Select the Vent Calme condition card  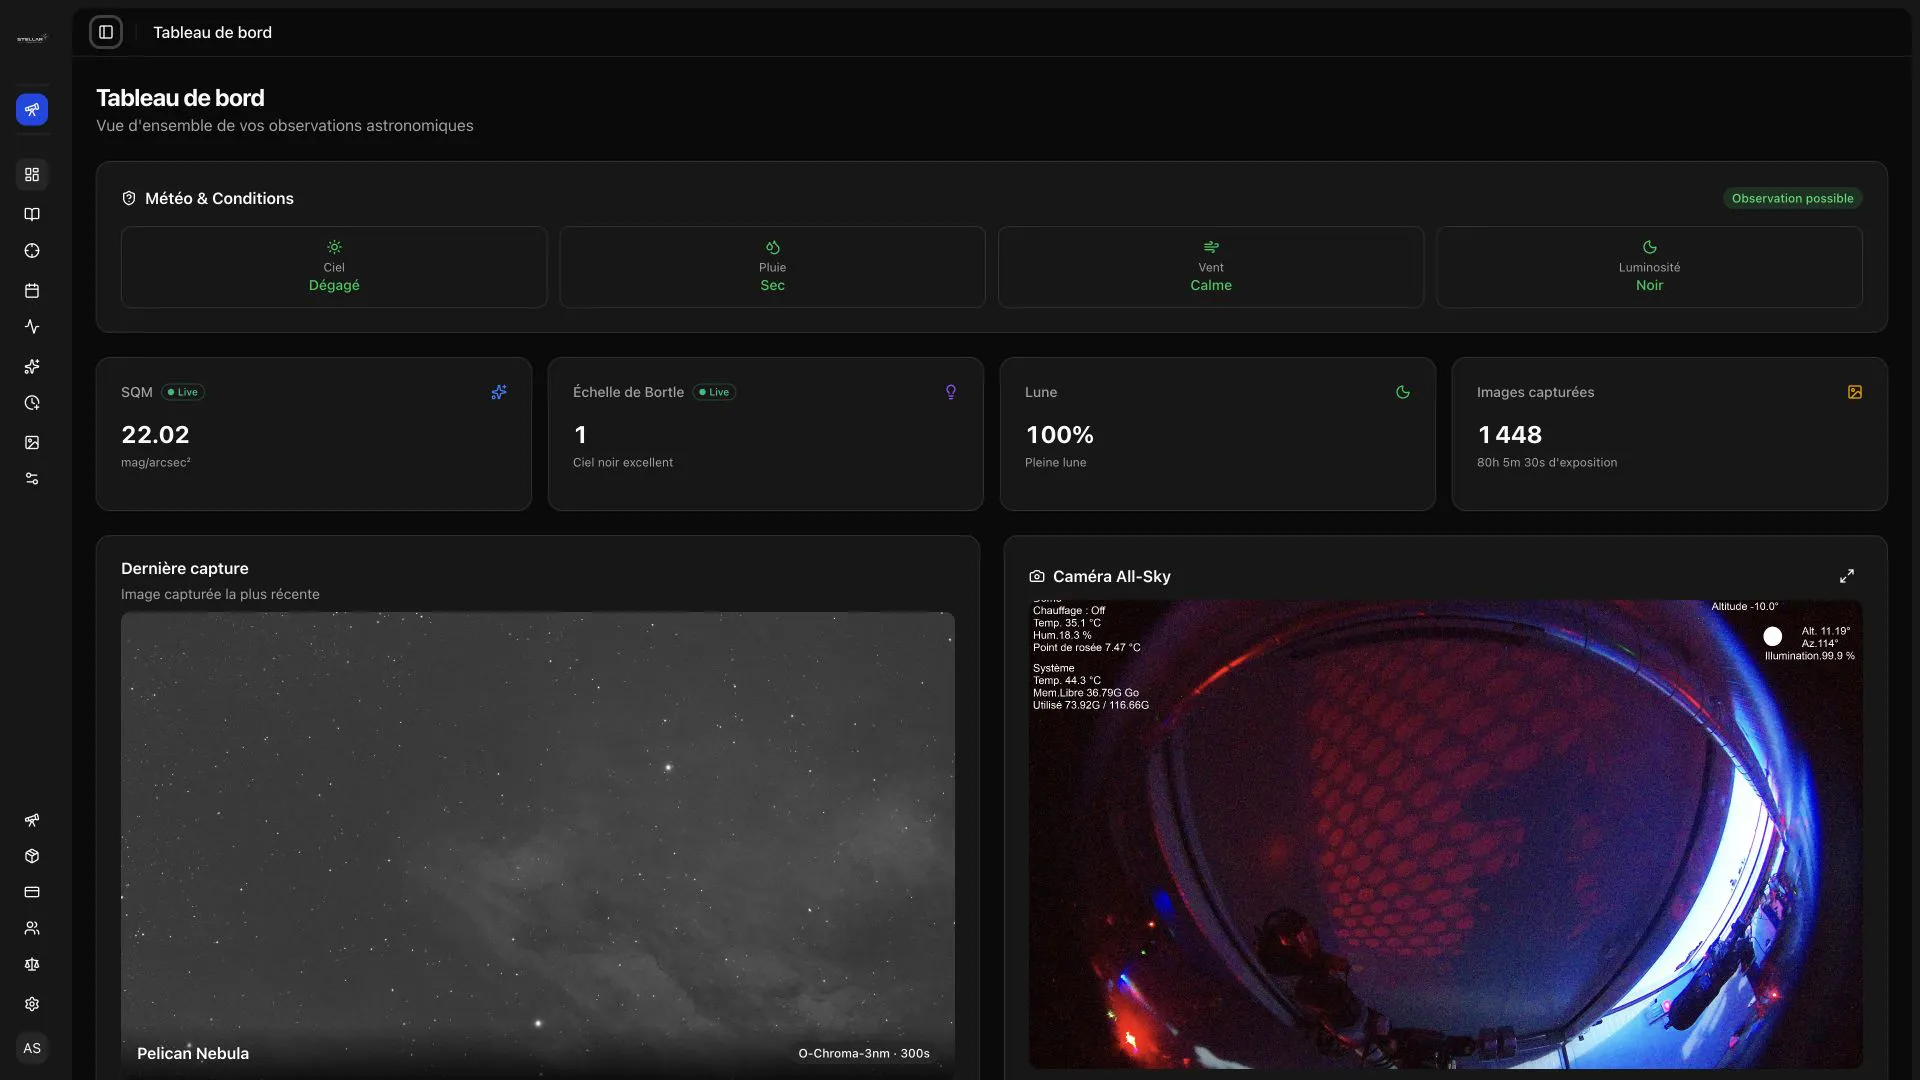point(1211,267)
